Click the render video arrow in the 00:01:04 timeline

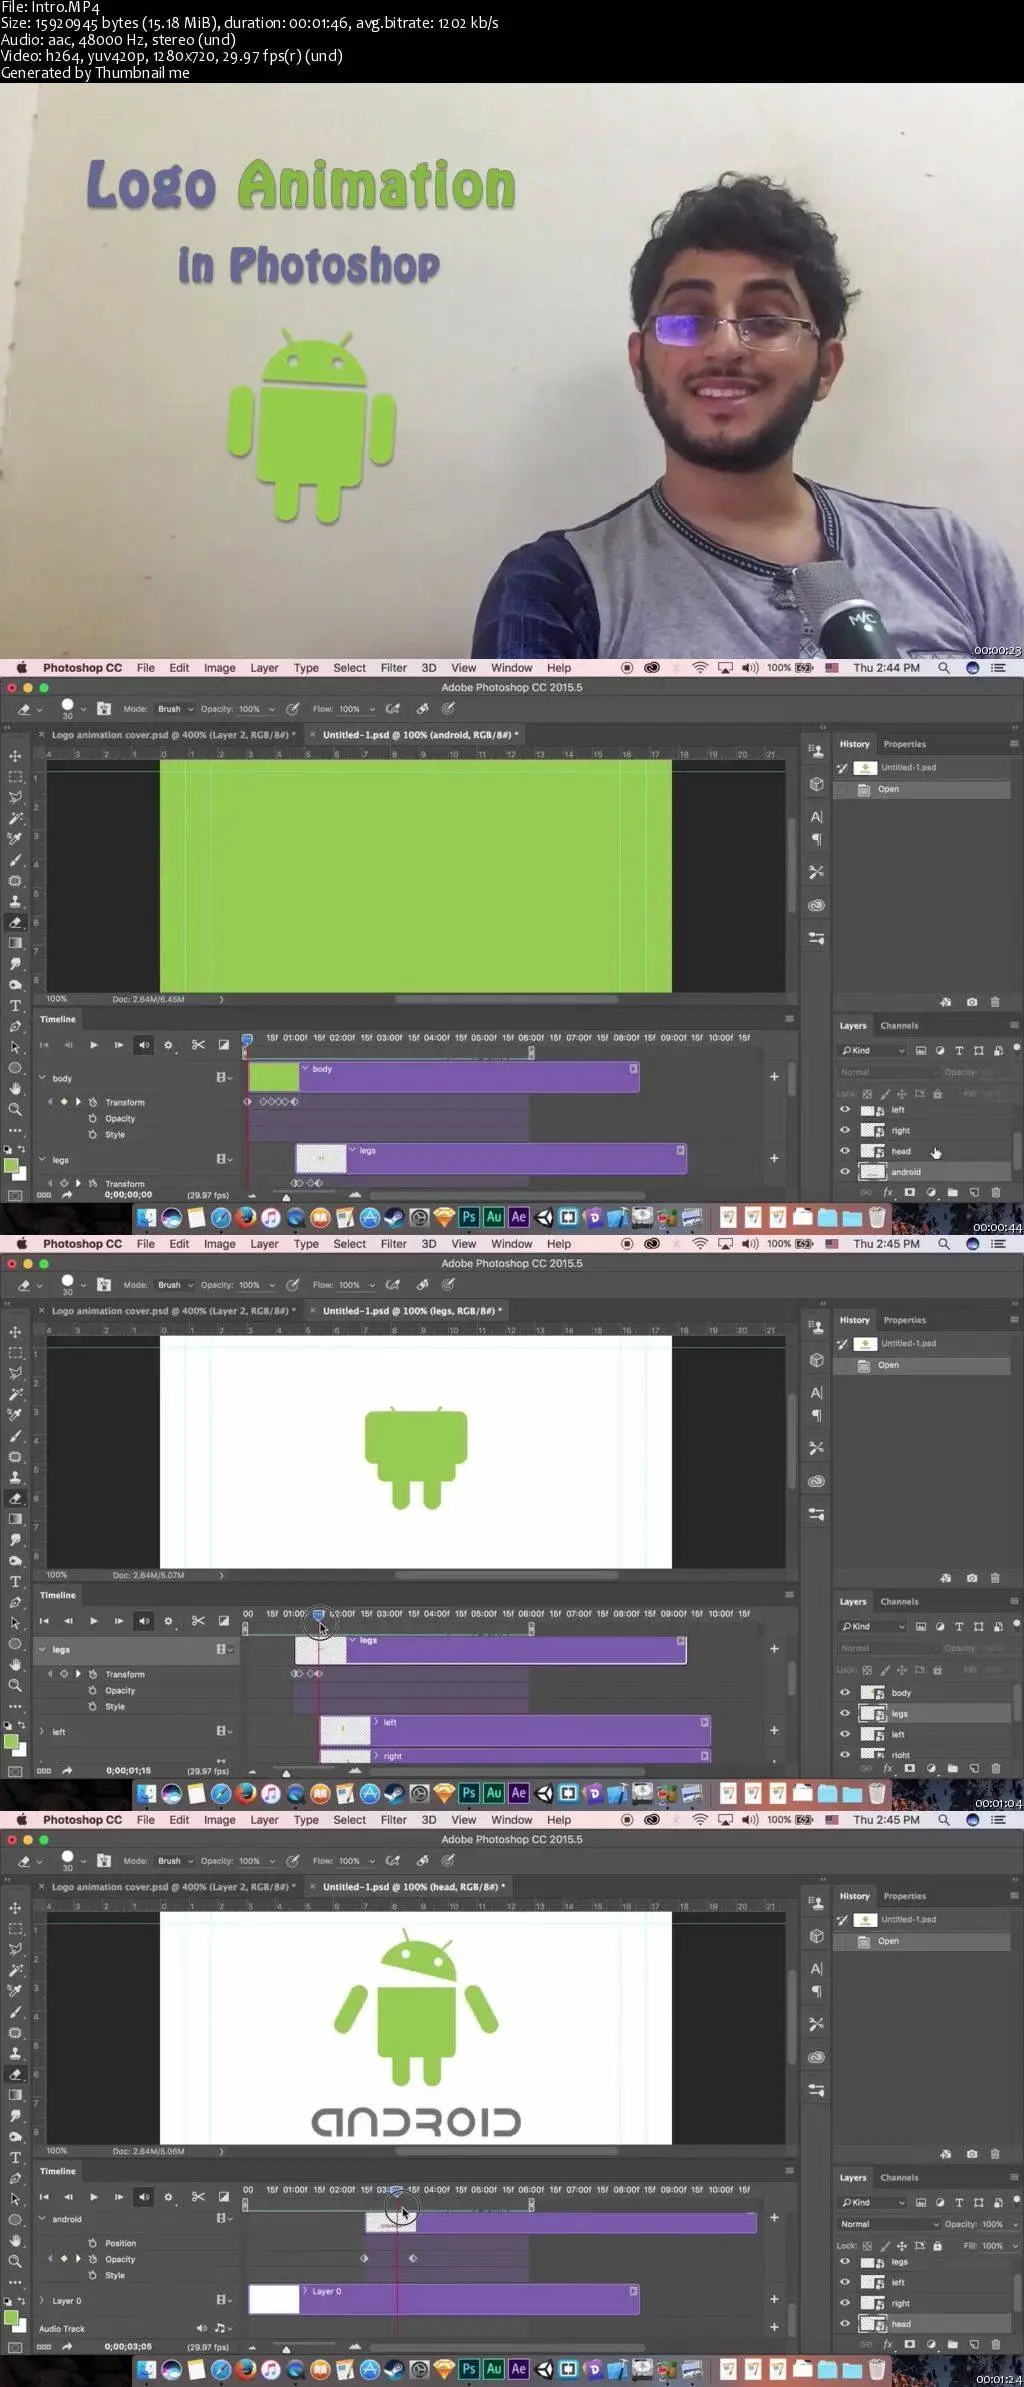pyautogui.click(x=67, y=1771)
